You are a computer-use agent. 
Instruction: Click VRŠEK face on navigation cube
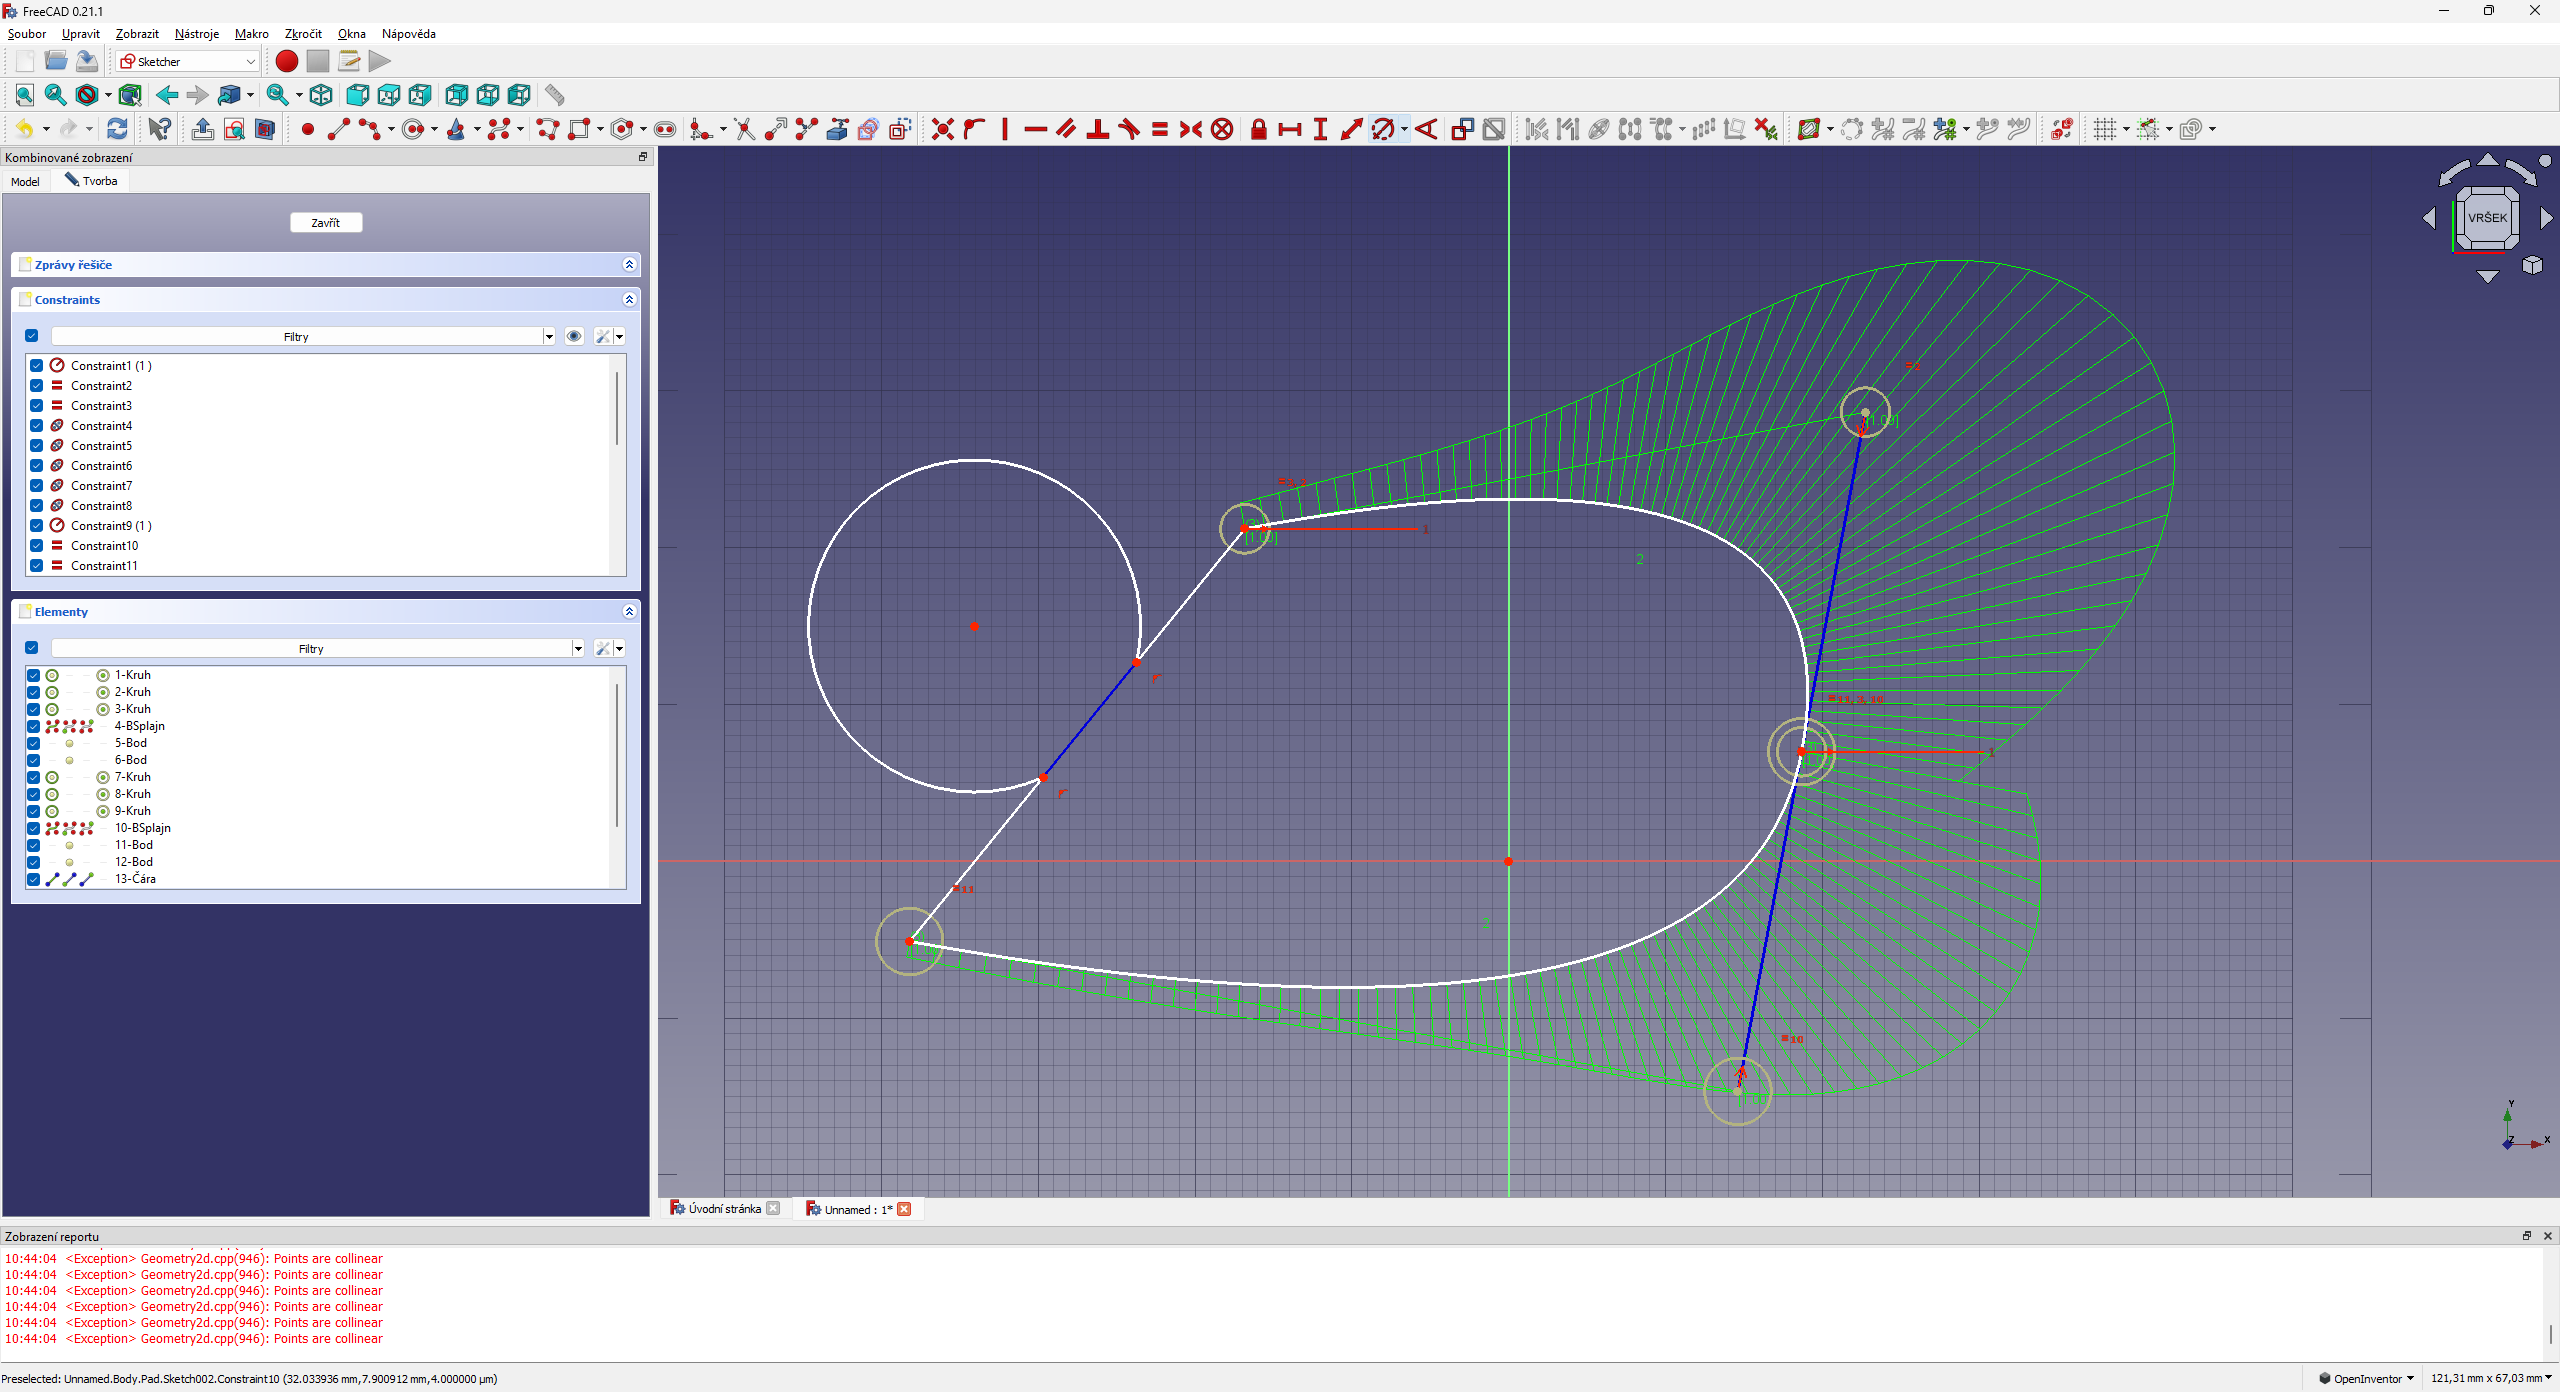(x=2487, y=218)
